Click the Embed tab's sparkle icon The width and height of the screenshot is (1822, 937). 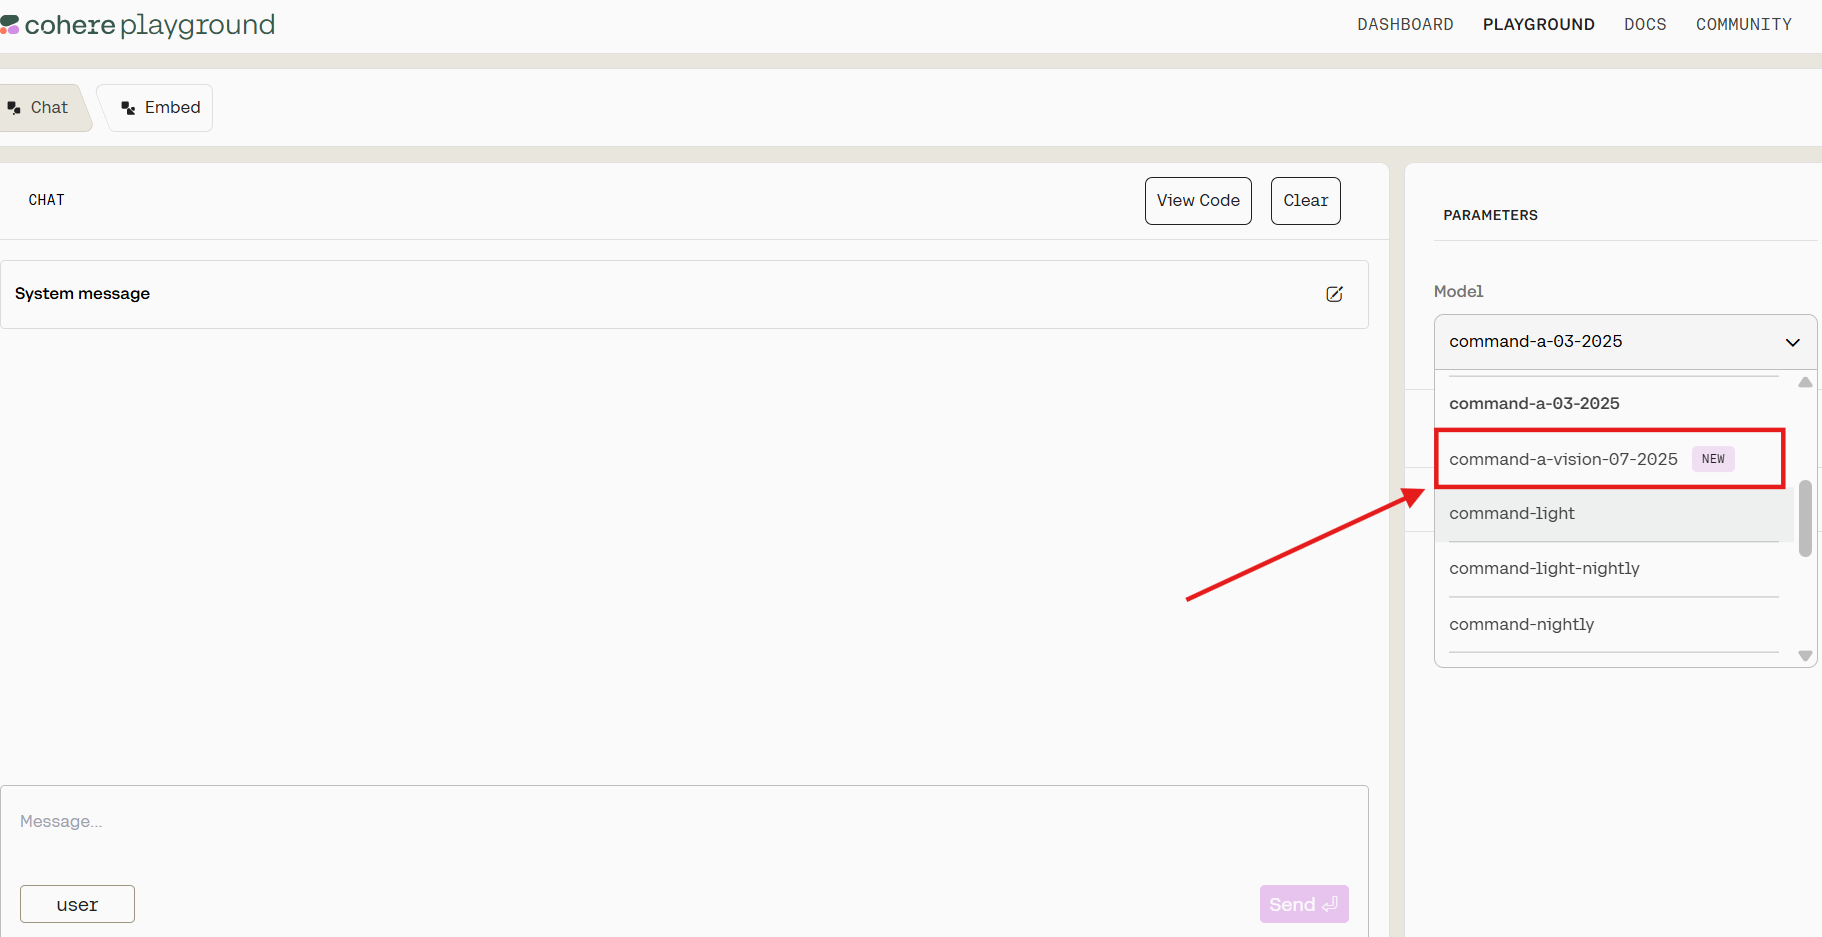(x=126, y=107)
